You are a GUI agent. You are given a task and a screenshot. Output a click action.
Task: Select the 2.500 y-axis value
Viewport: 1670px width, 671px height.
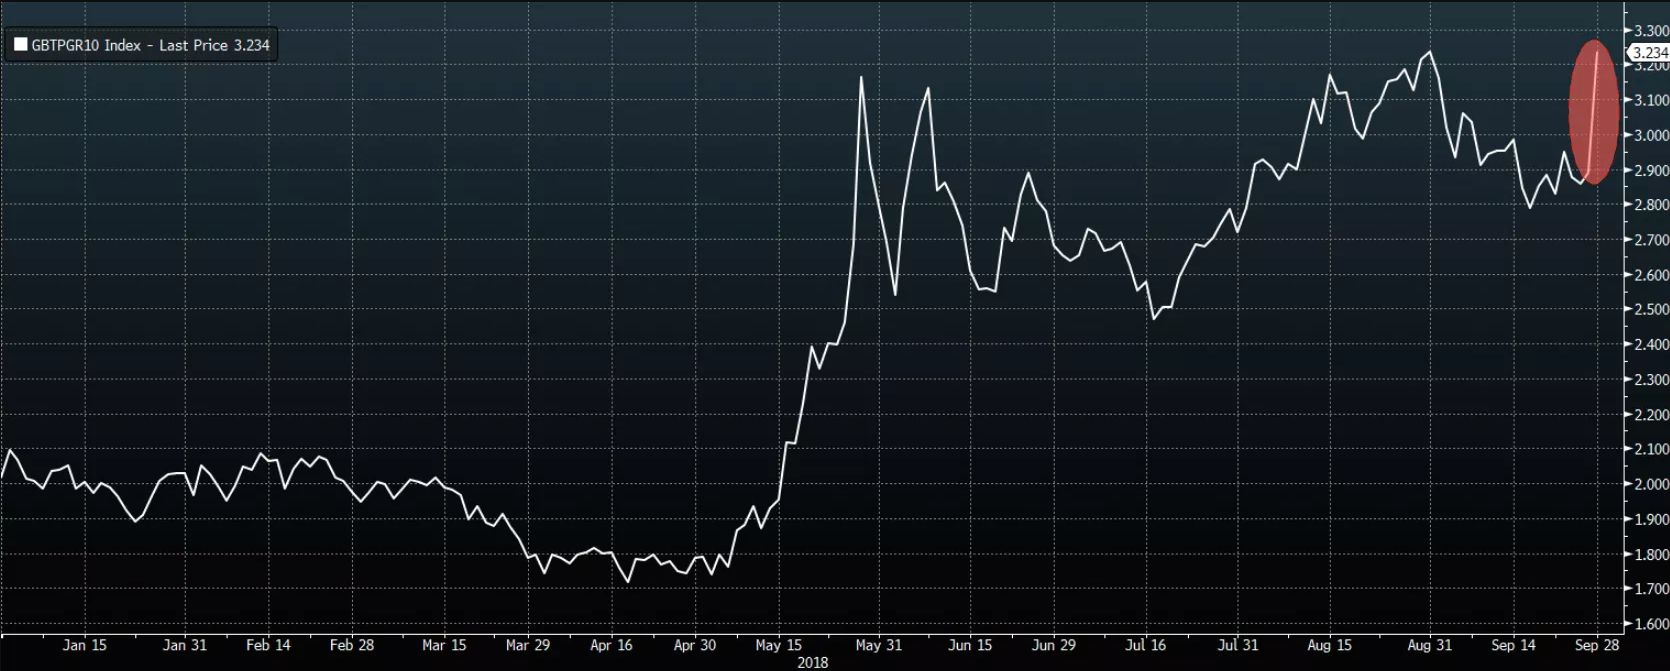point(1651,309)
